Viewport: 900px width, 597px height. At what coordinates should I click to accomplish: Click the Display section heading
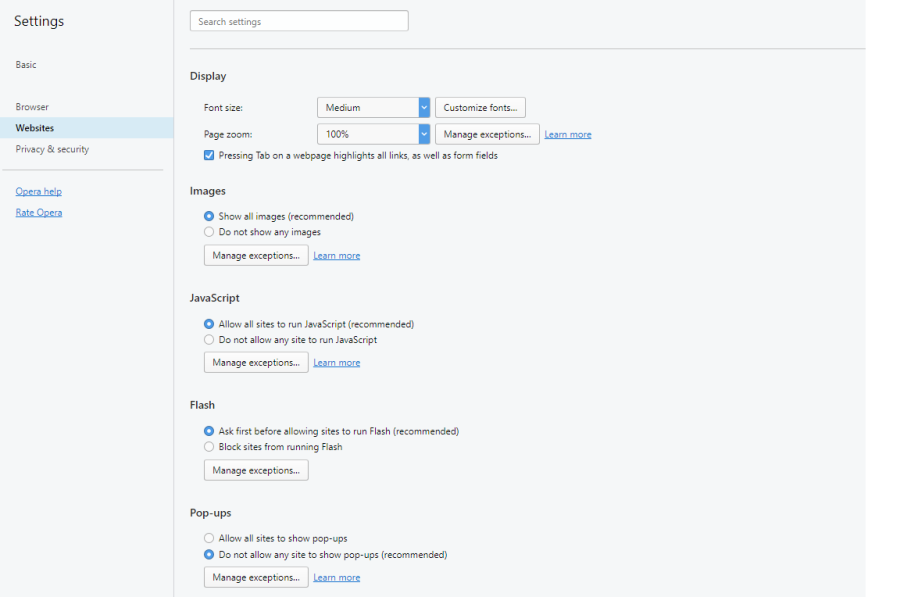coord(208,76)
